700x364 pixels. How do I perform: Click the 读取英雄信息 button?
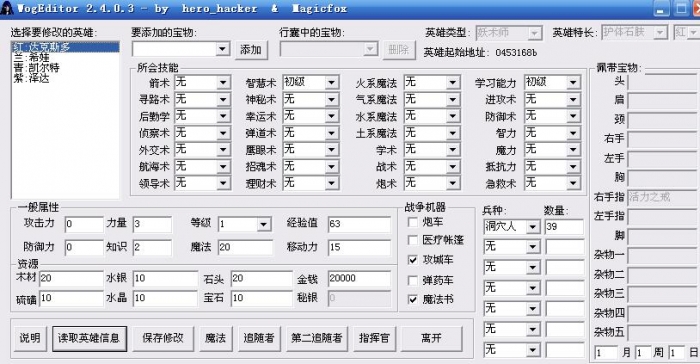point(89,338)
